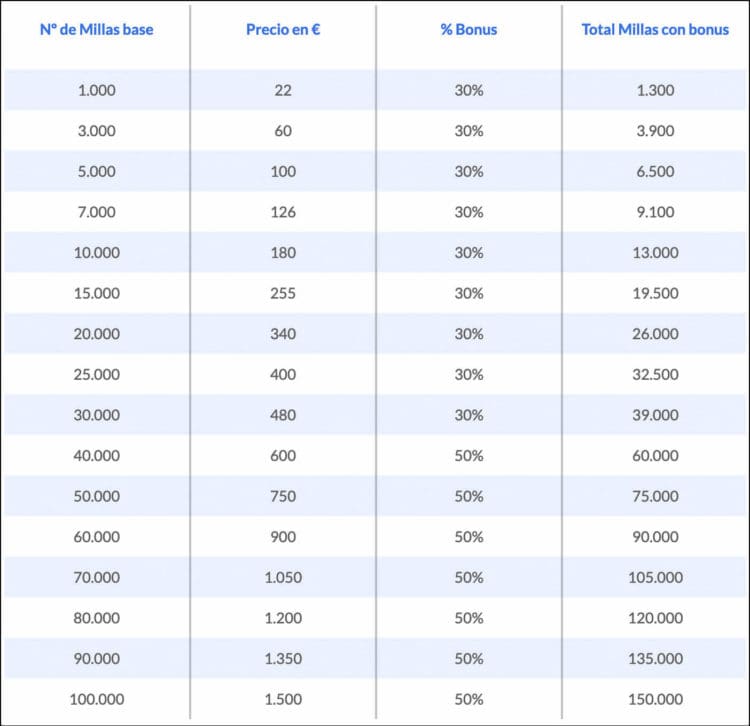
Task: Click the 1.500 euro price cell
Action: [x=283, y=699]
